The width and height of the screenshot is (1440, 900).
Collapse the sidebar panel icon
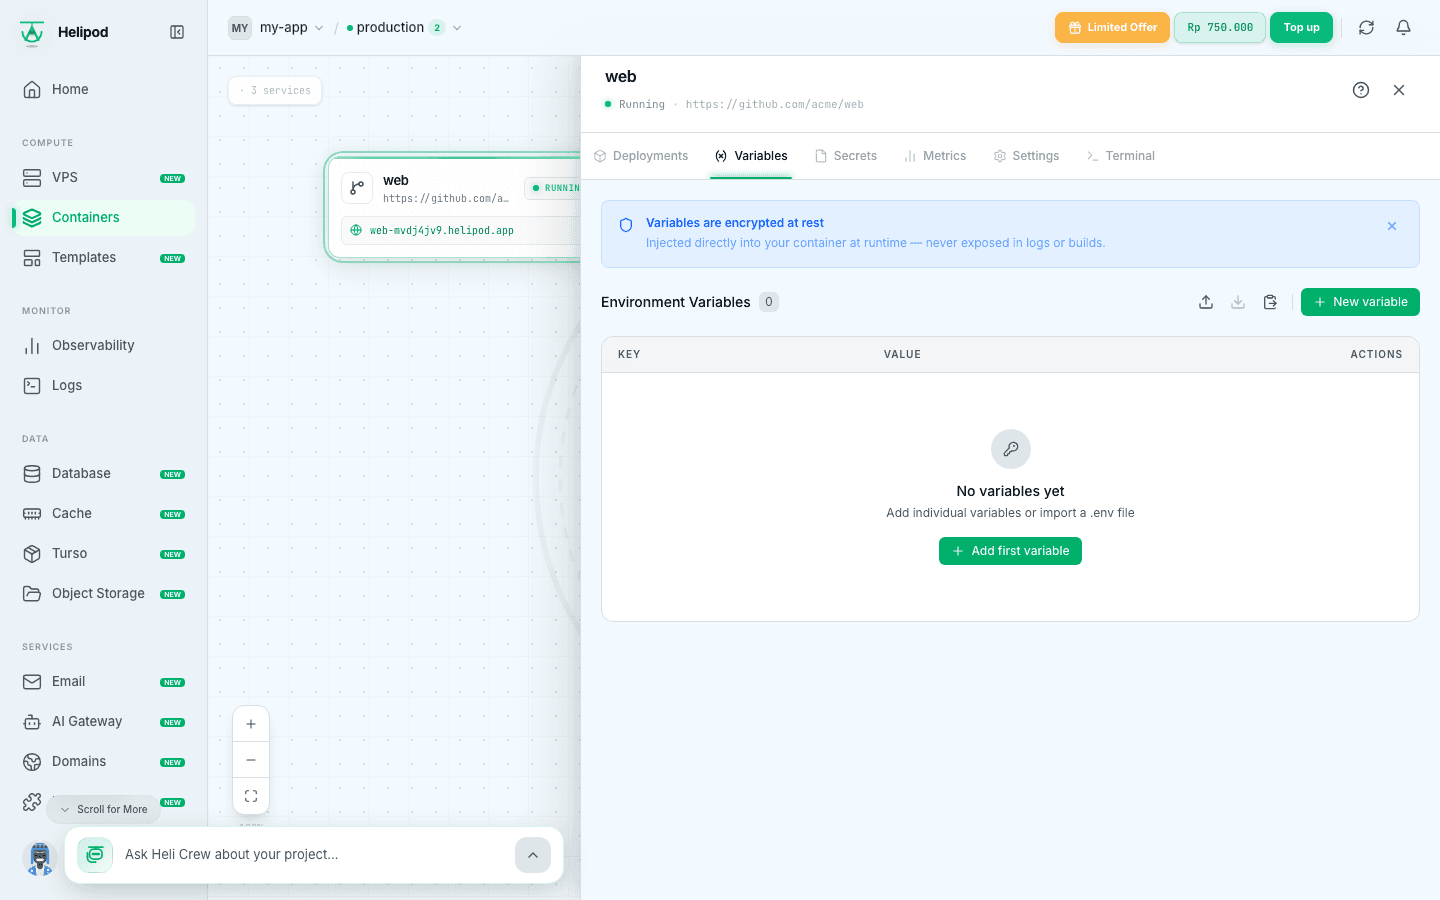pos(177,32)
